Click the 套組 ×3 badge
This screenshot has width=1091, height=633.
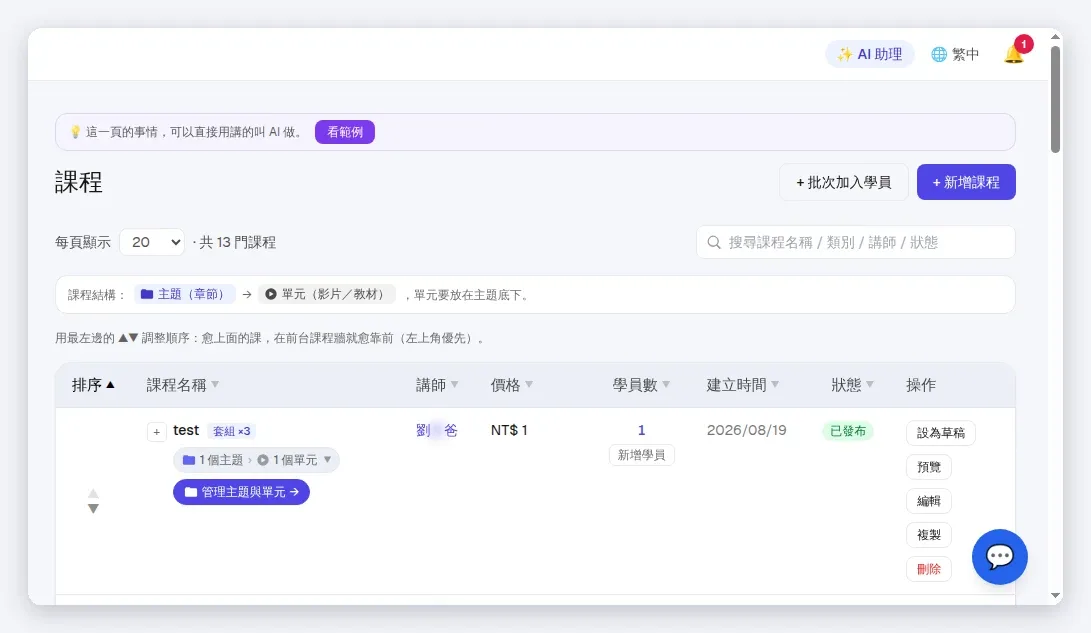pyautogui.click(x=231, y=431)
